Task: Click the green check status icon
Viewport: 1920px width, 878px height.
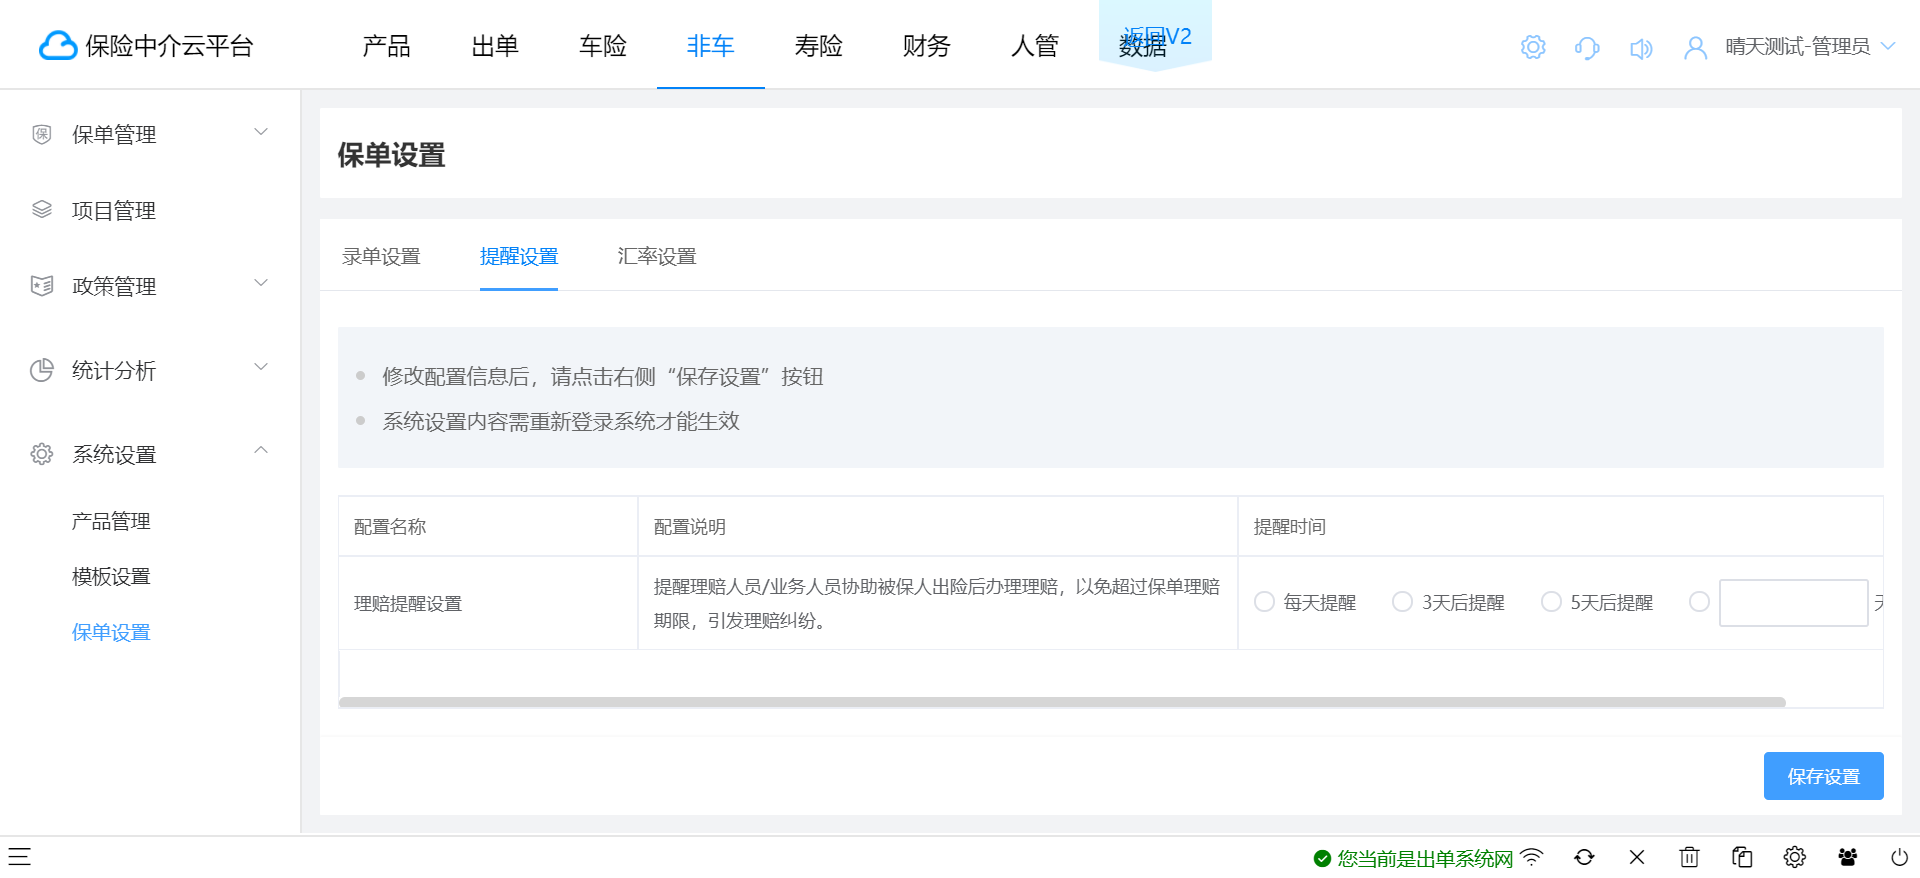Action: coord(1322,858)
